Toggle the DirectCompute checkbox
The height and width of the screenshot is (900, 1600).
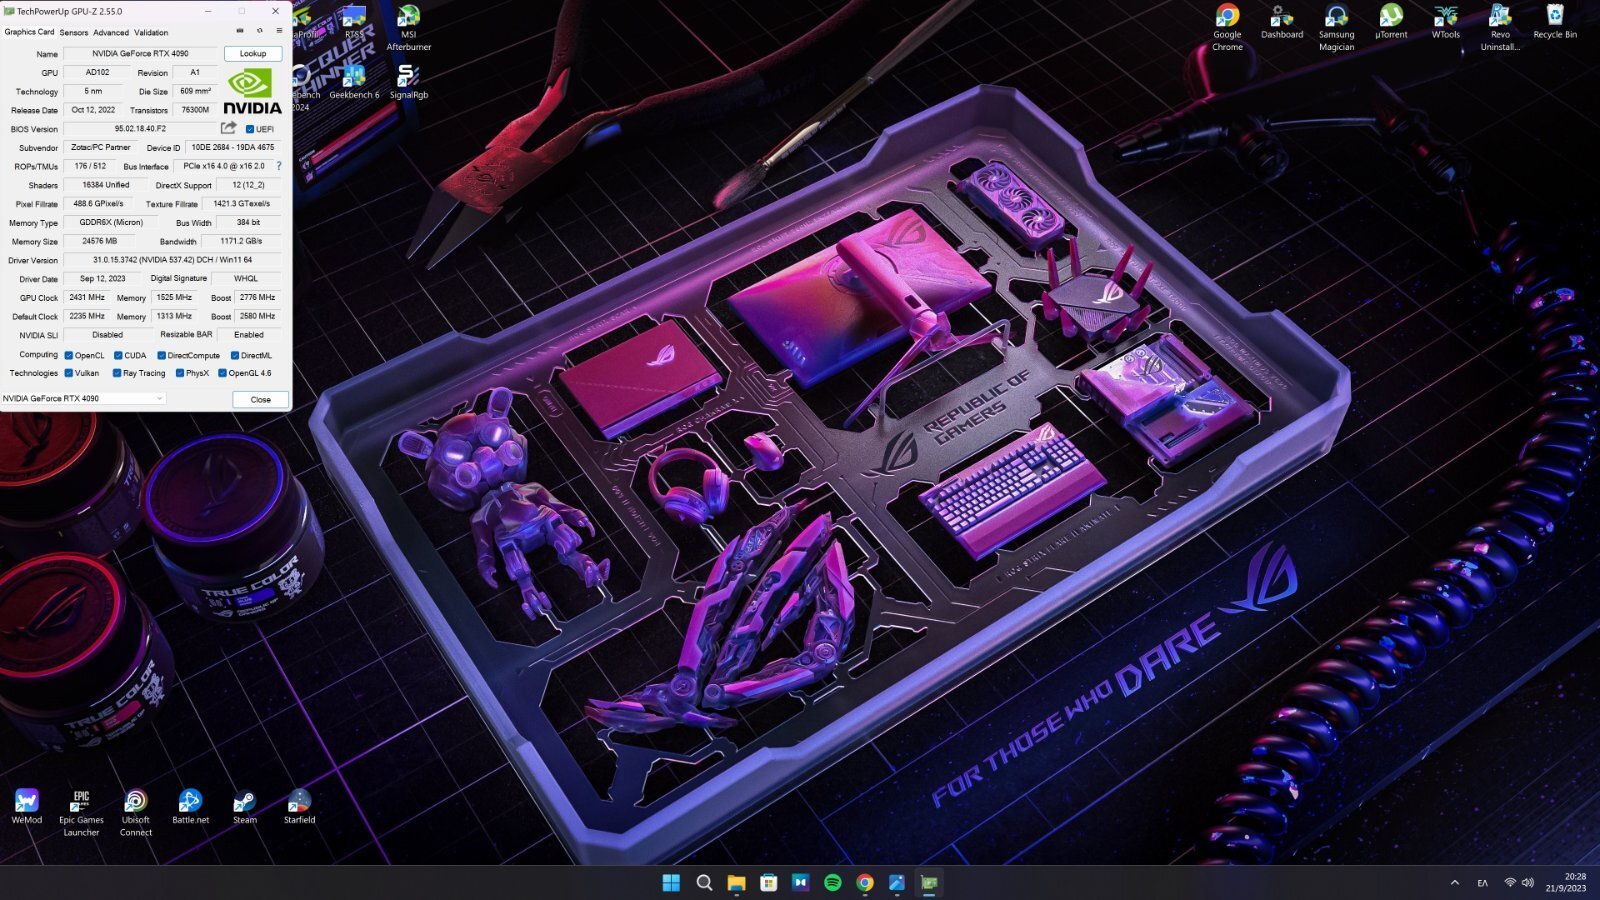(x=161, y=355)
